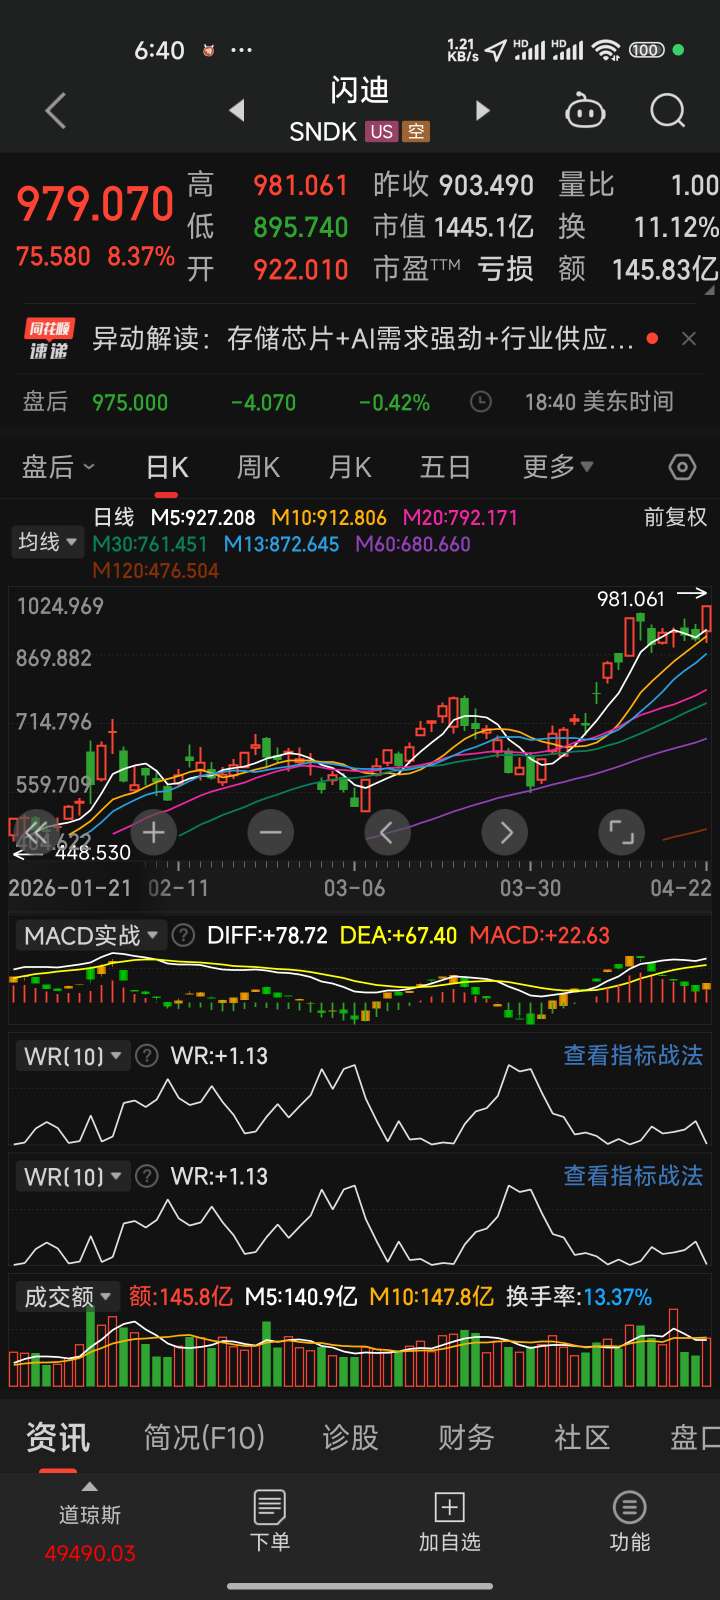Zoom out the K-line chart

click(271, 832)
